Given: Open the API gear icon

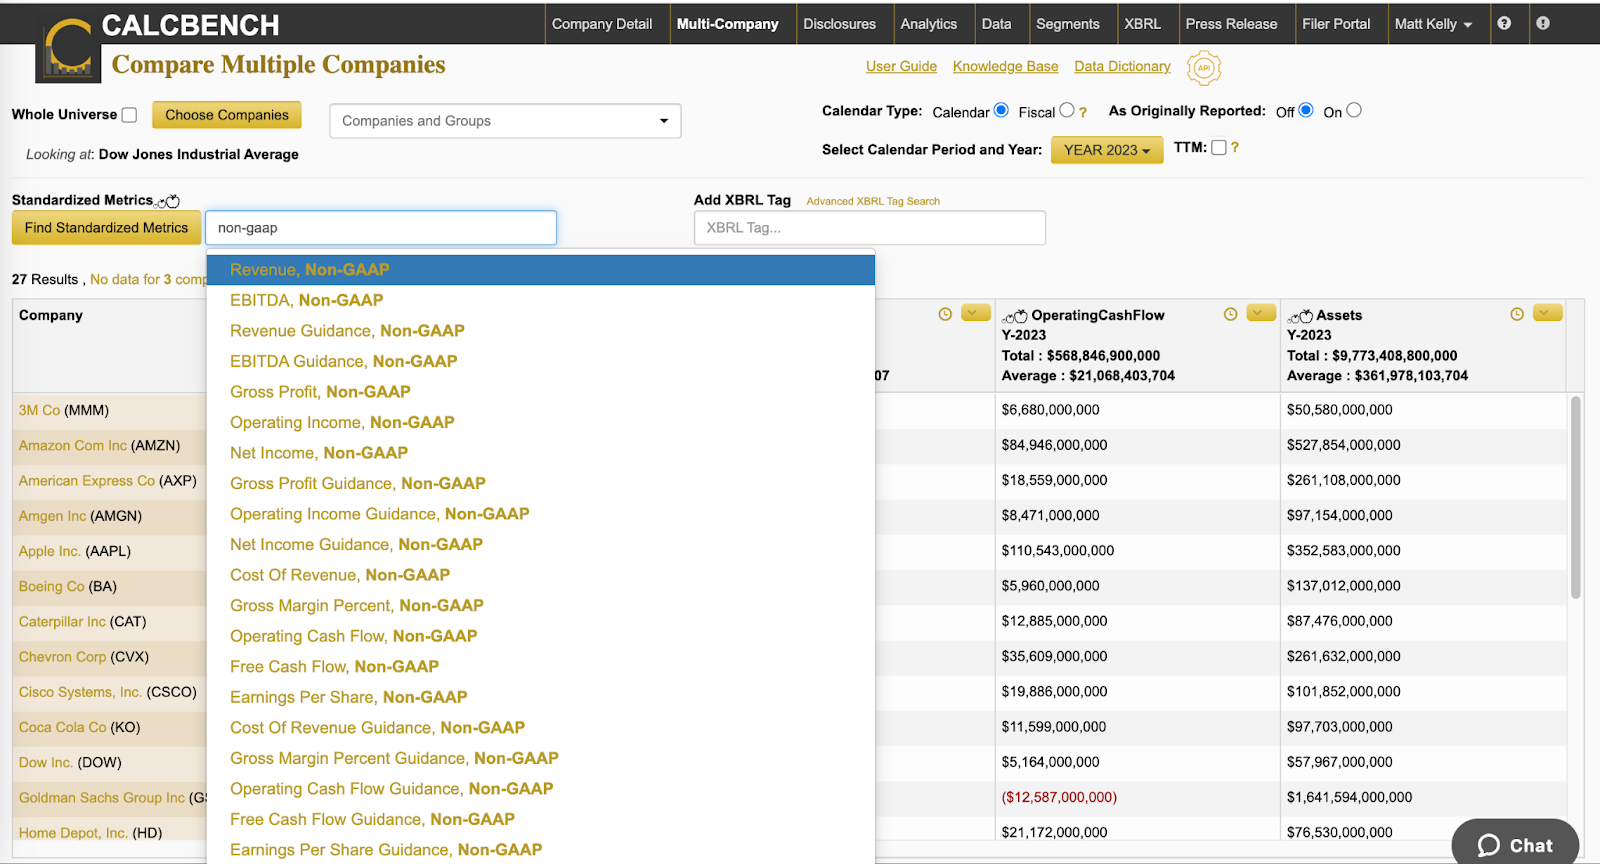Looking at the screenshot, I should 1204,68.
